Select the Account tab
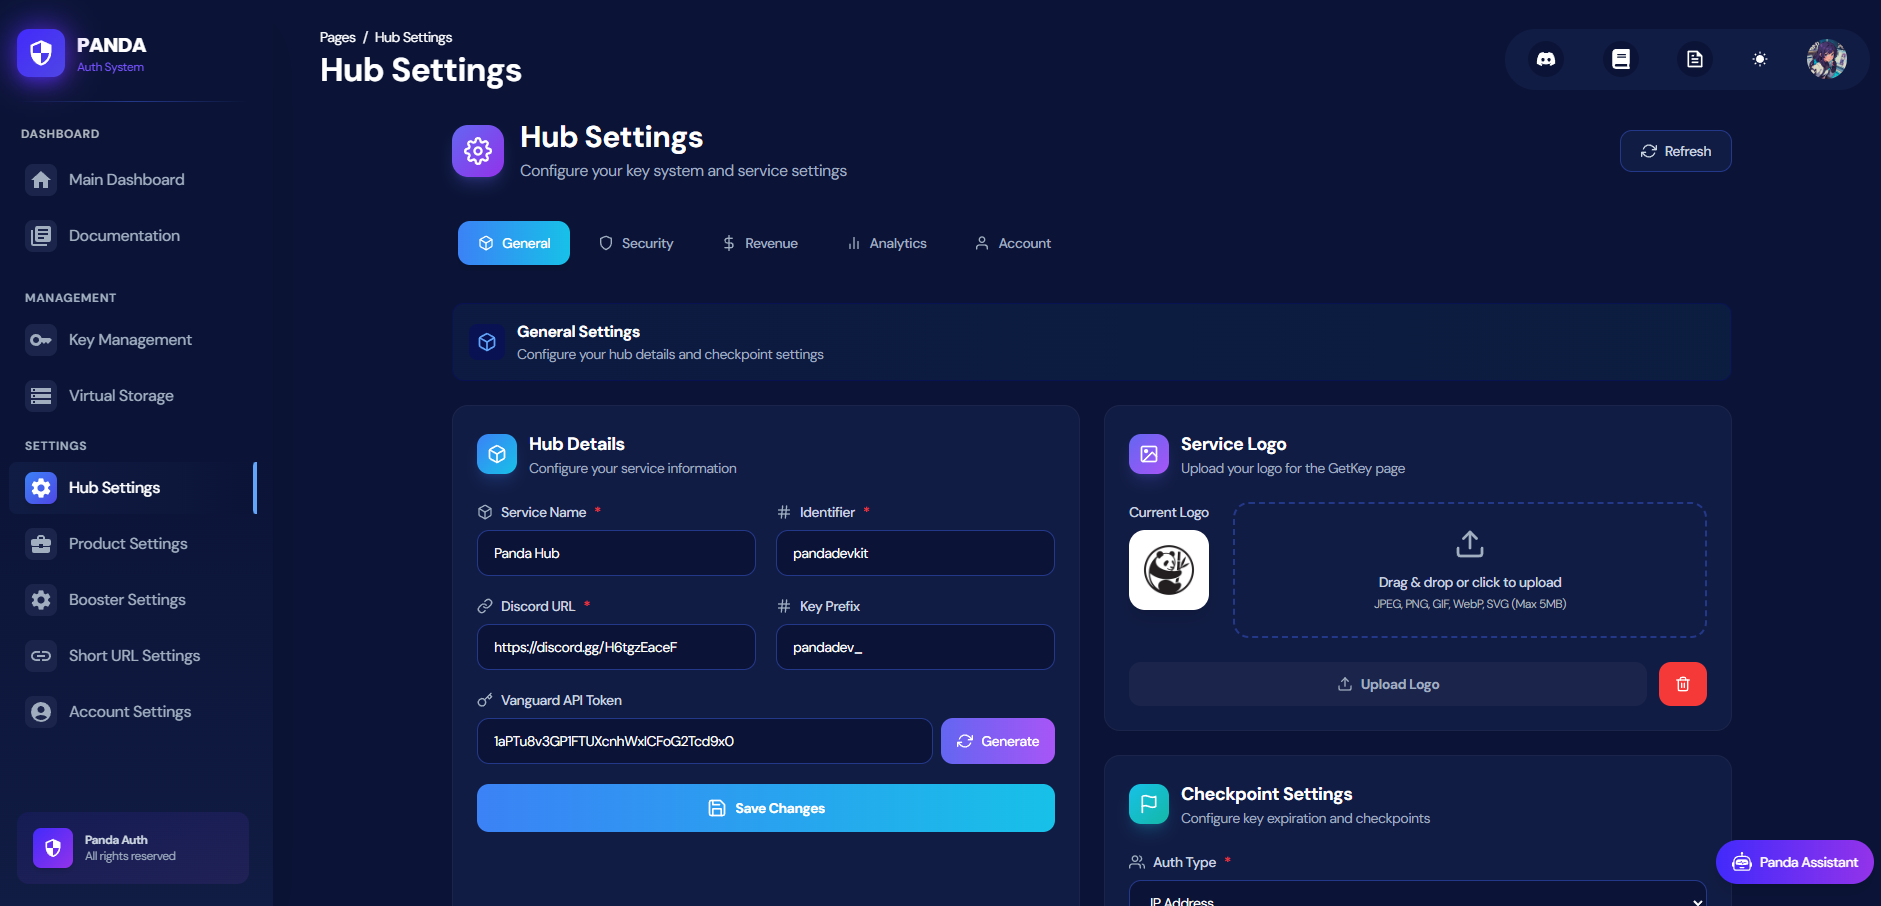The width and height of the screenshot is (1881, 906). click(x=1012, y=242)
